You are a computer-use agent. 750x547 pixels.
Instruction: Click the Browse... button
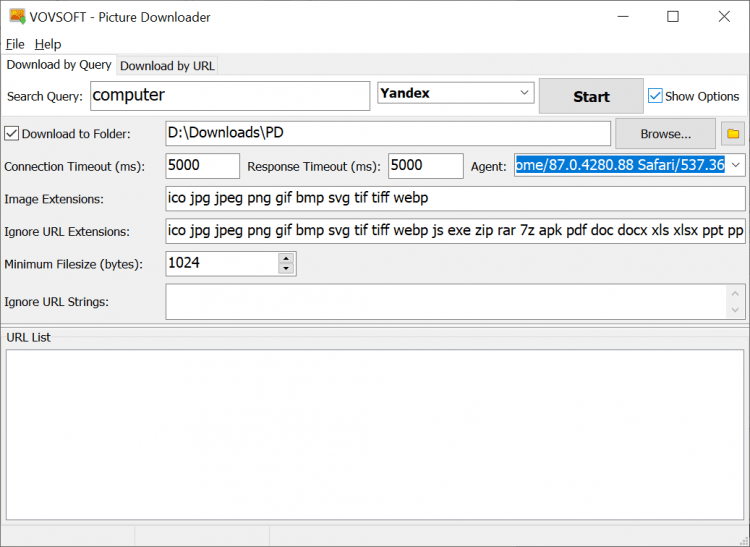(x=665, y=133)
